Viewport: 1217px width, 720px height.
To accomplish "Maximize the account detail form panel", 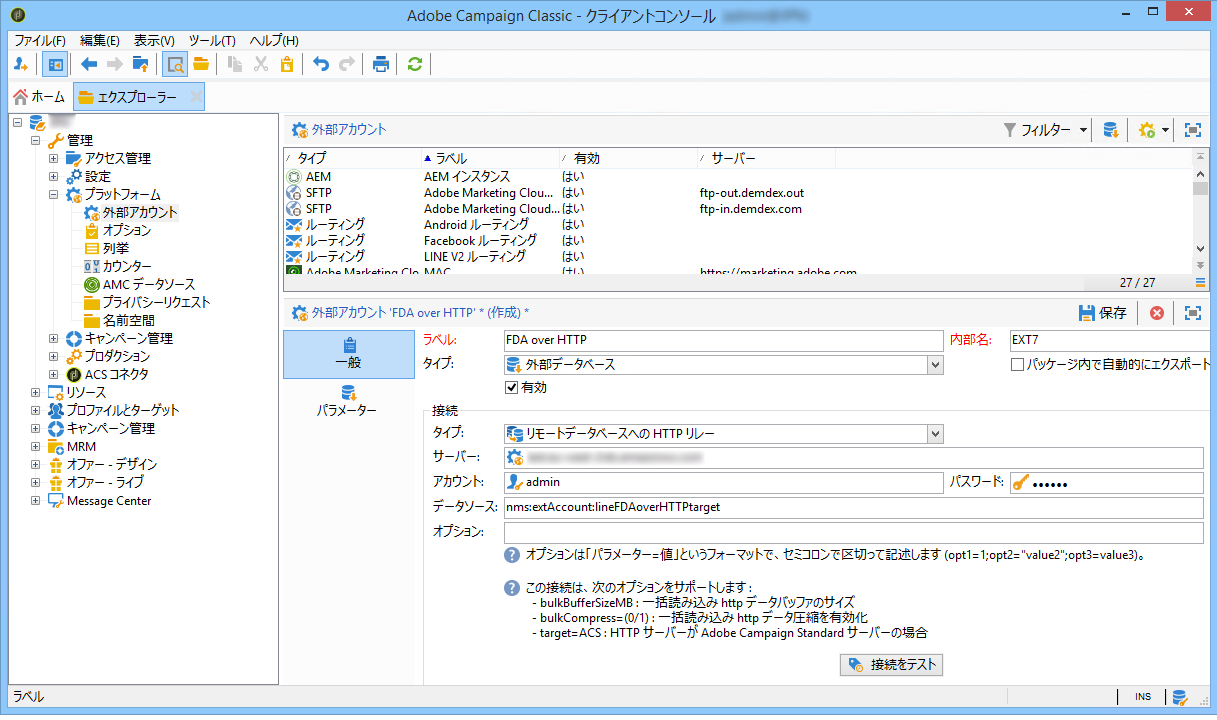I will [1192, 313].
